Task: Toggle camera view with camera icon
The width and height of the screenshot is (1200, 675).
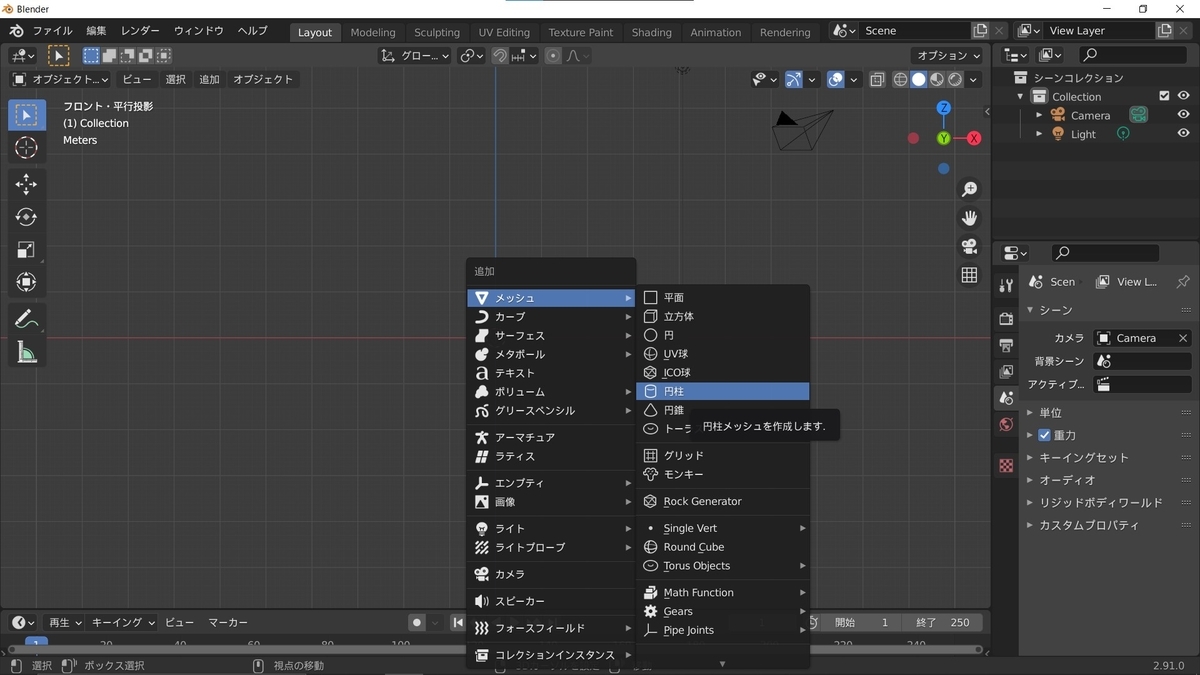Action: pos(969,246)
